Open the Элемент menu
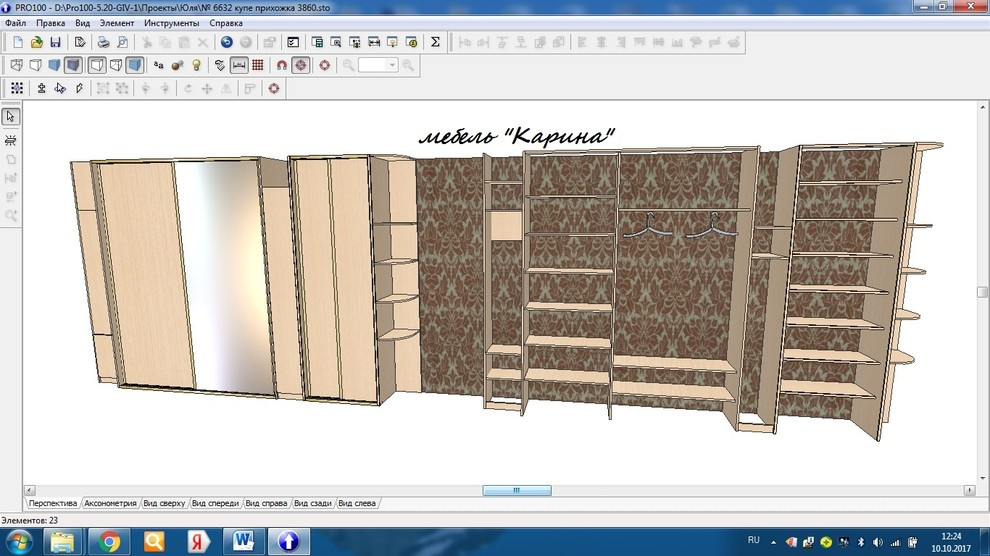 click(117, 22)
